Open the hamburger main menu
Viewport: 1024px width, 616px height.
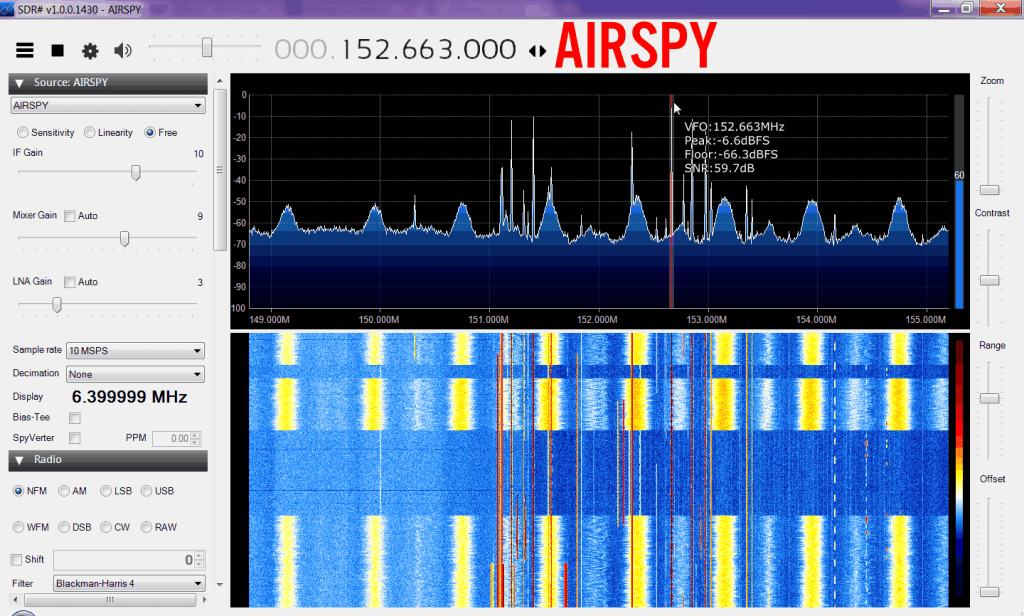tap(25, 50)
